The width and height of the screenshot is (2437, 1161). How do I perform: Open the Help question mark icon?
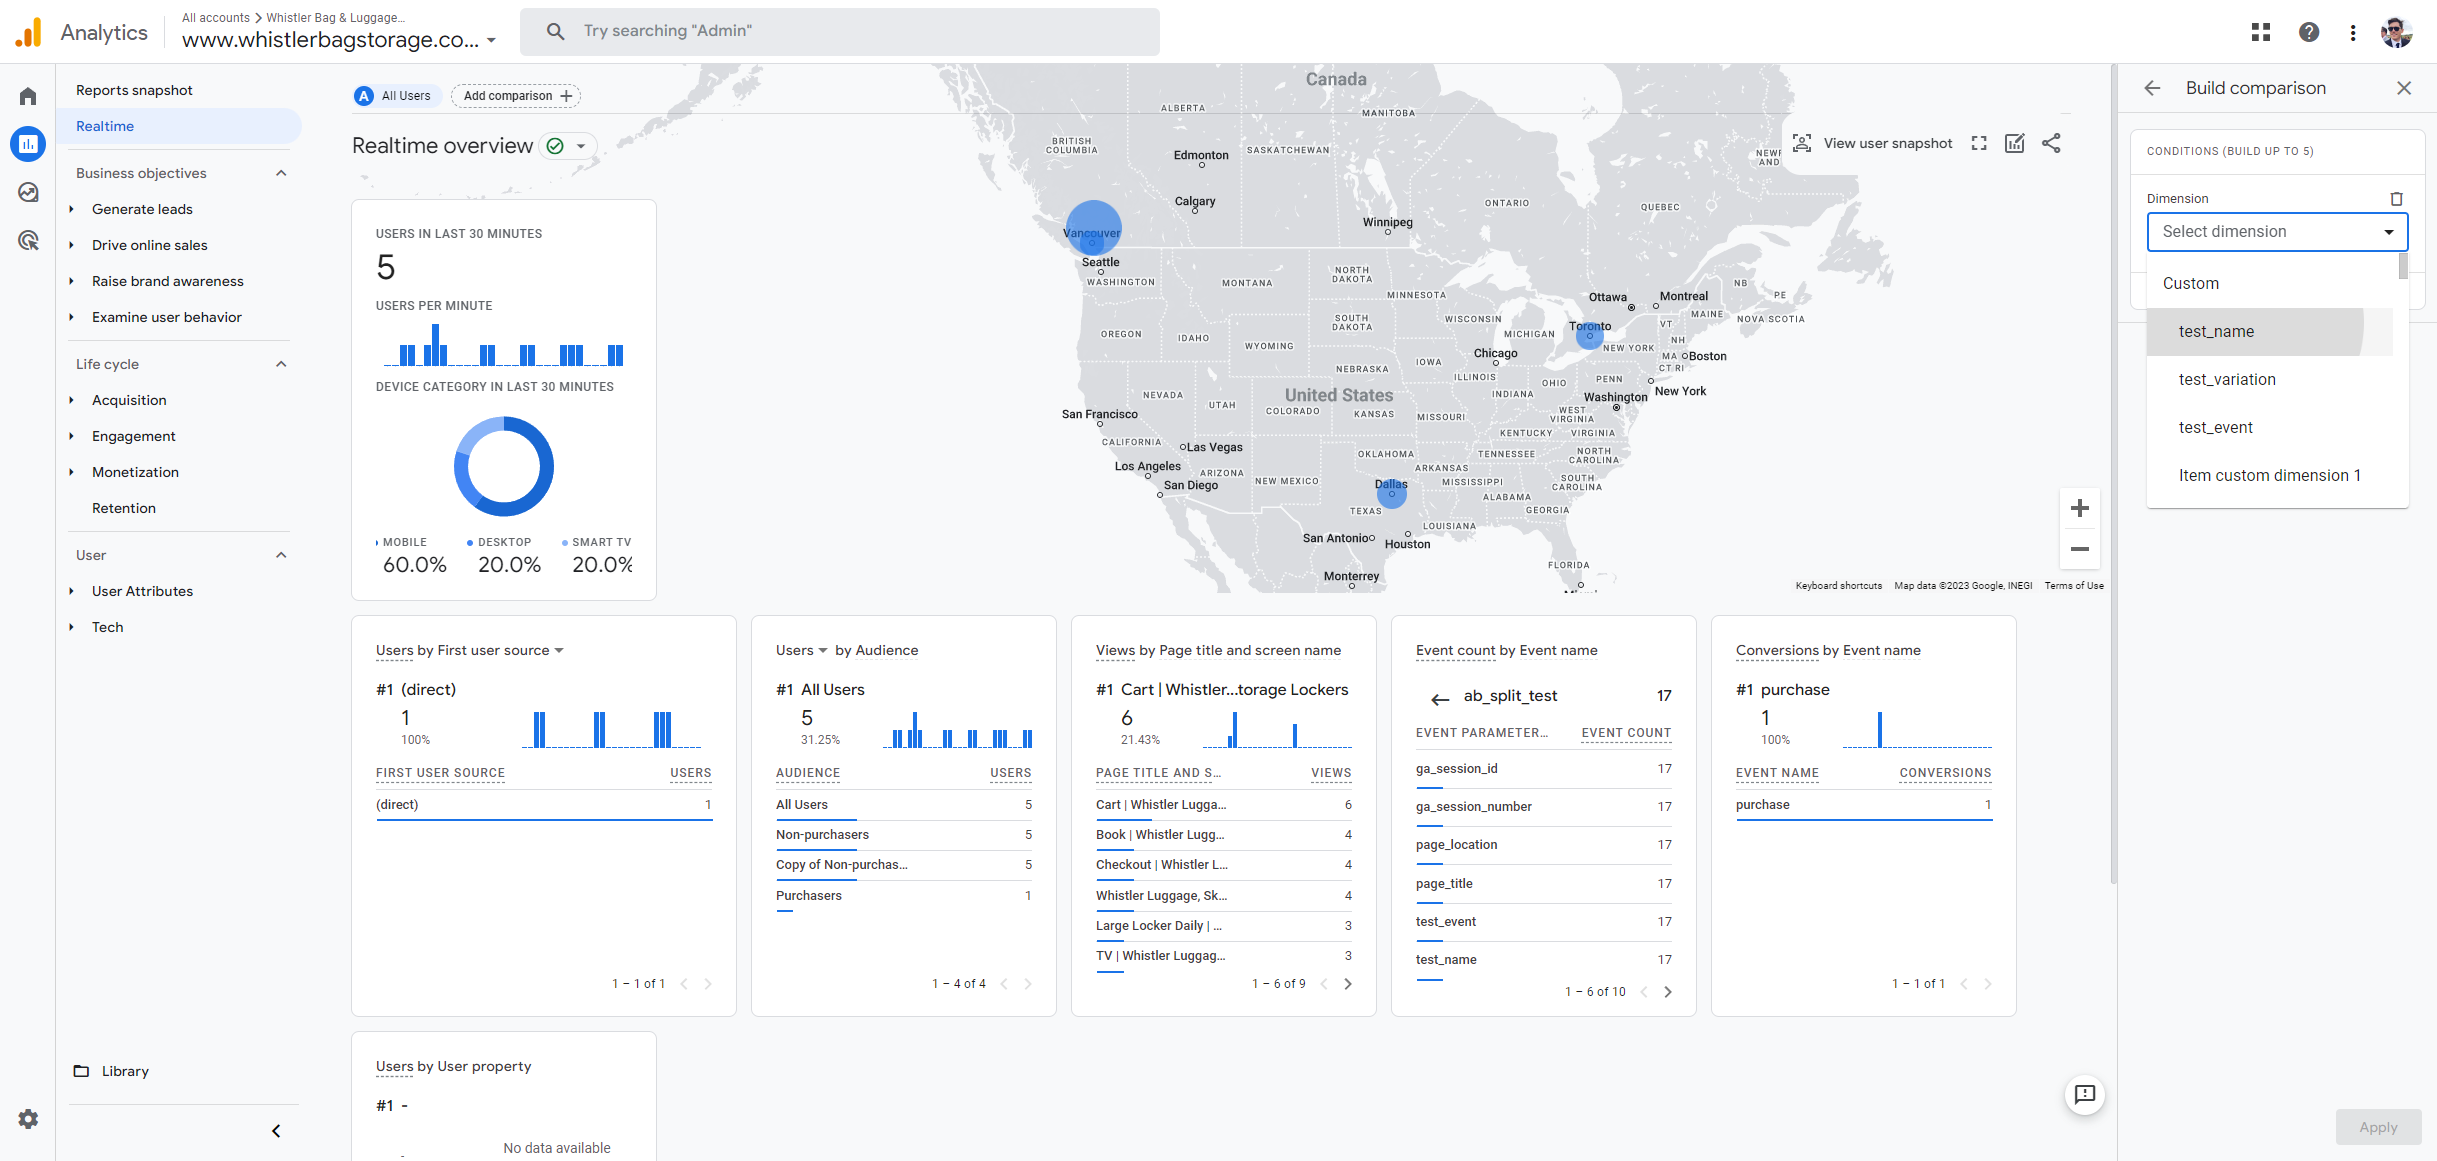click(x=2309, y=32)
